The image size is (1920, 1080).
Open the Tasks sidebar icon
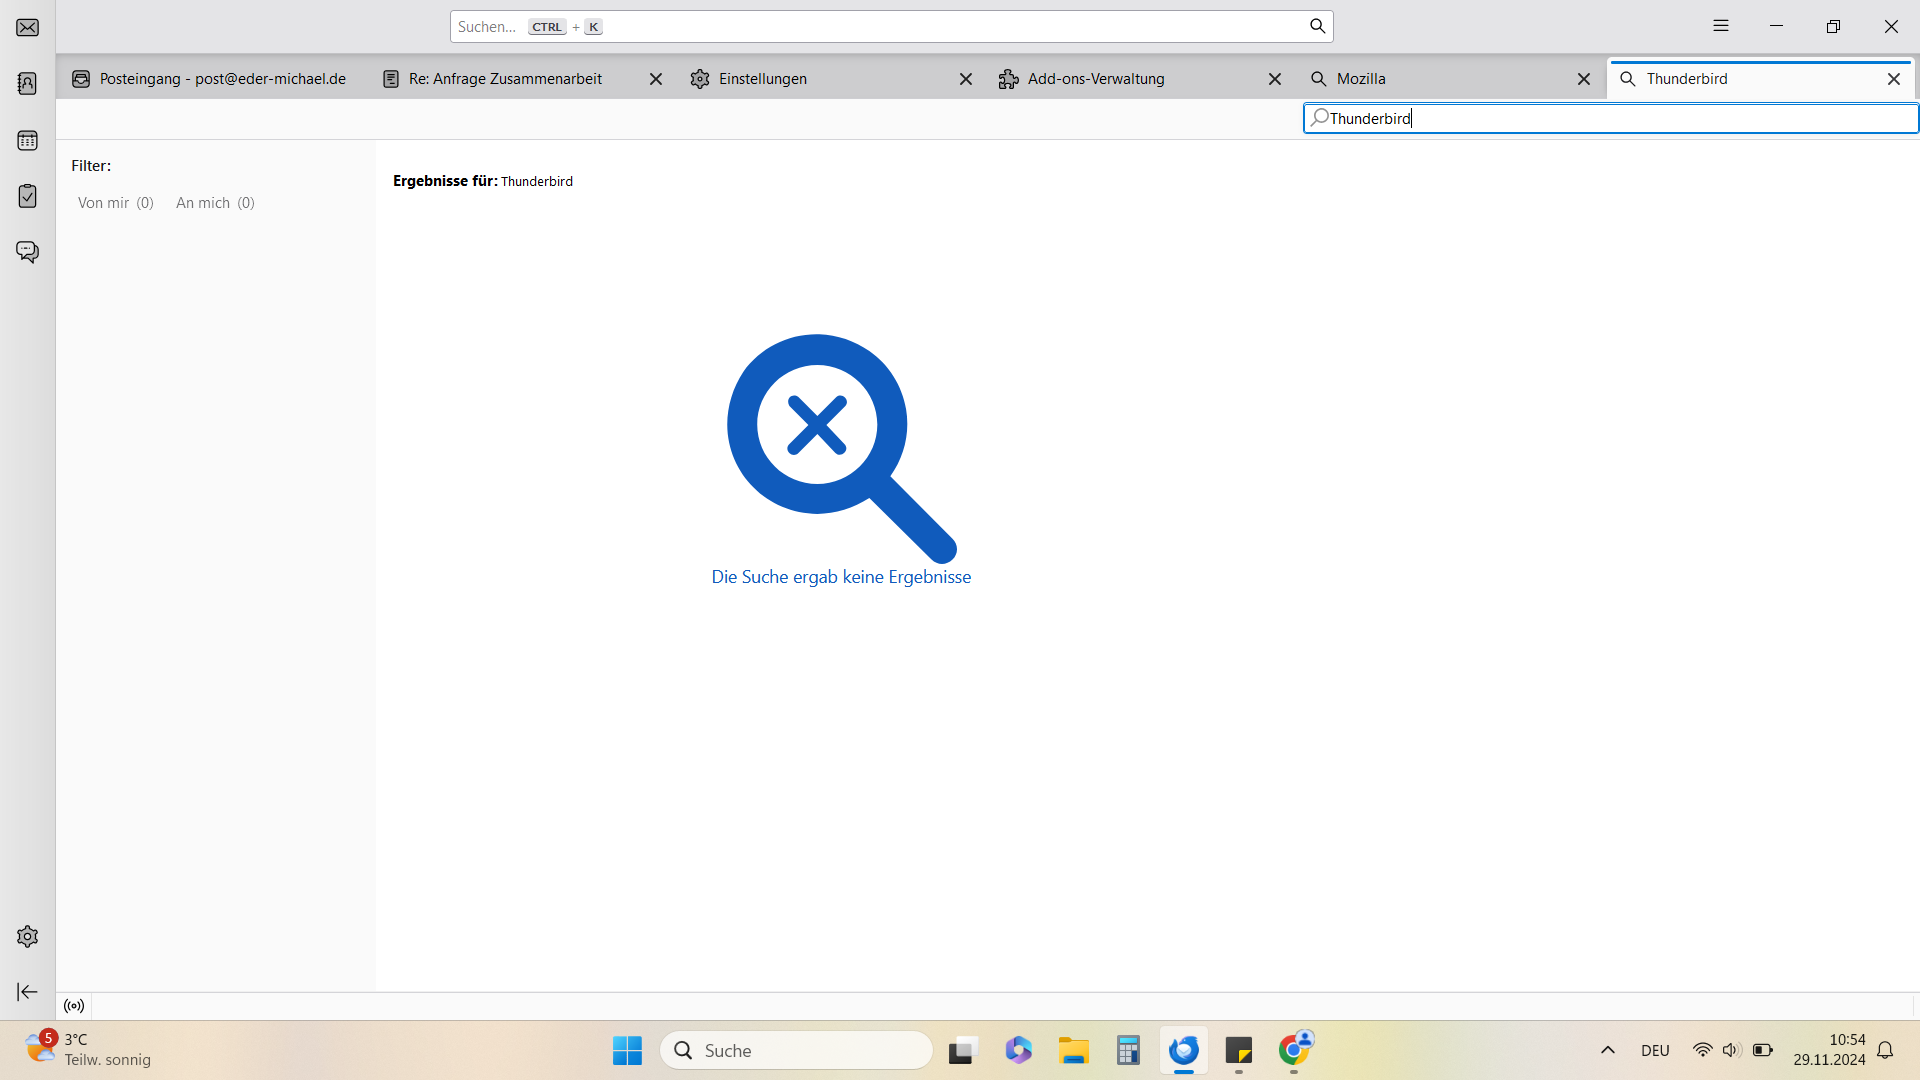[27, 196]
